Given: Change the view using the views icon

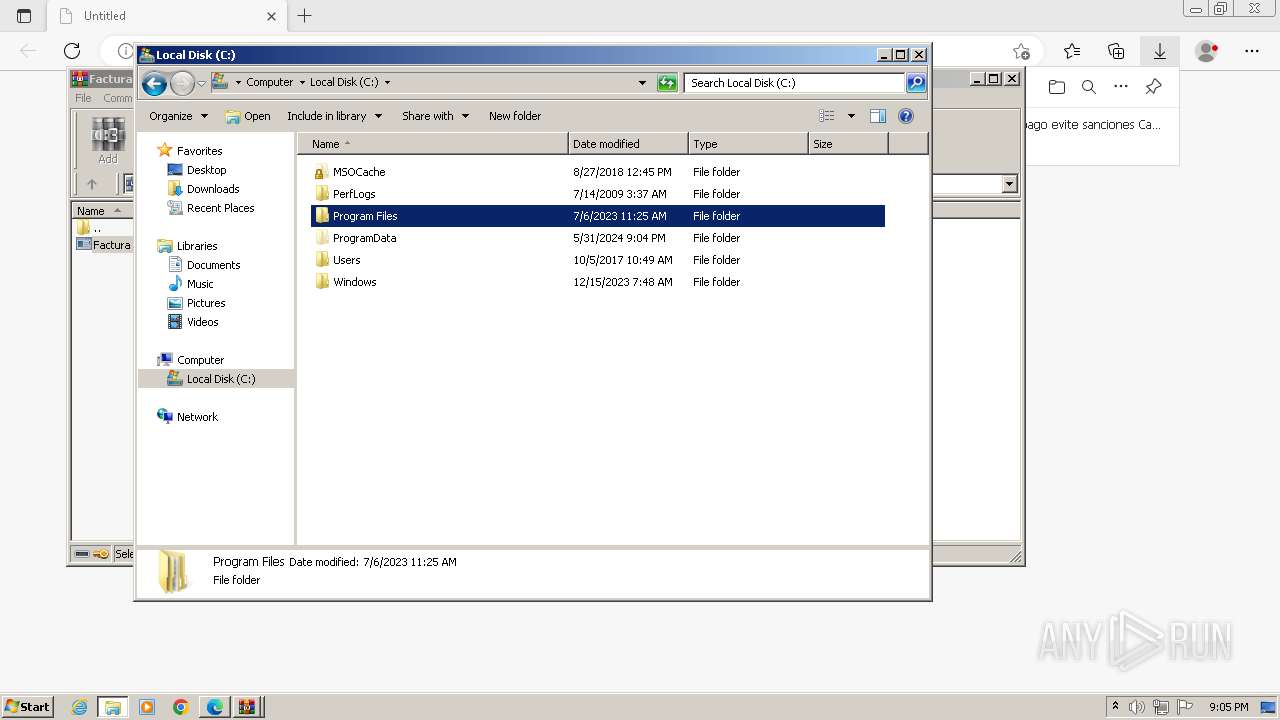Looking at the screenshot, I should [x=827, y=116].
